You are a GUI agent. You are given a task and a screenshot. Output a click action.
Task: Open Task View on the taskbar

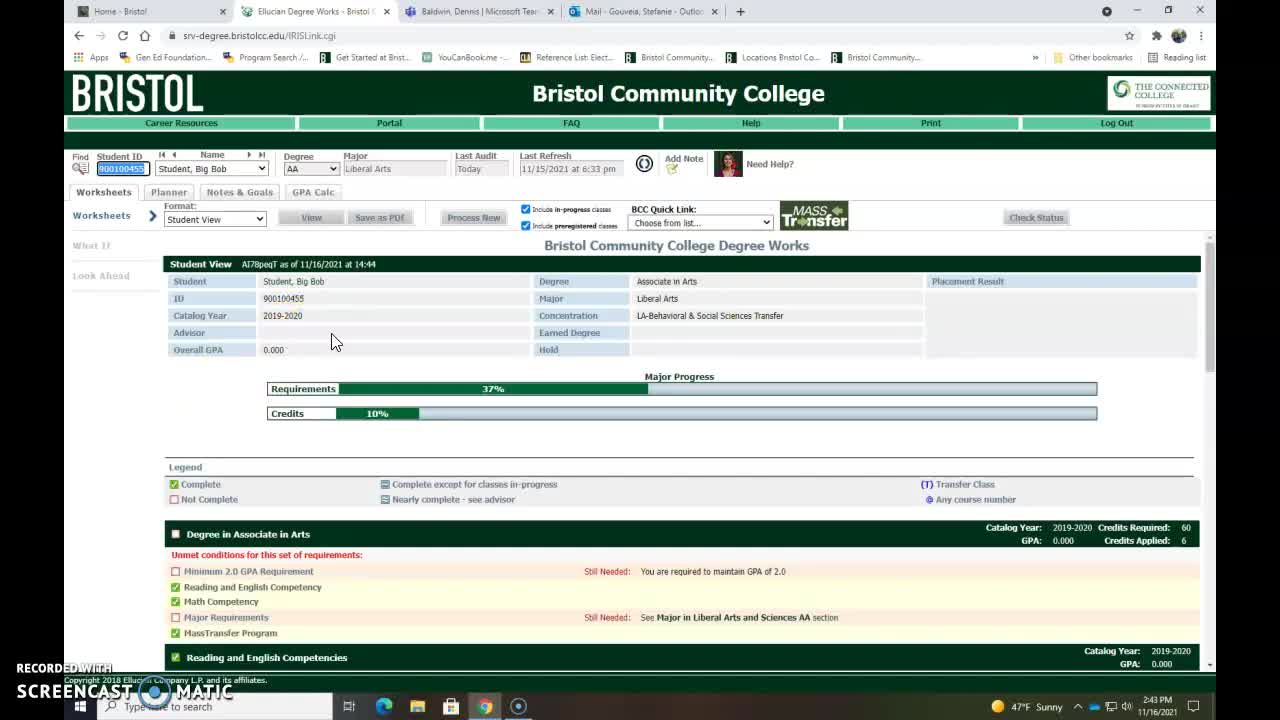[349, 706]
